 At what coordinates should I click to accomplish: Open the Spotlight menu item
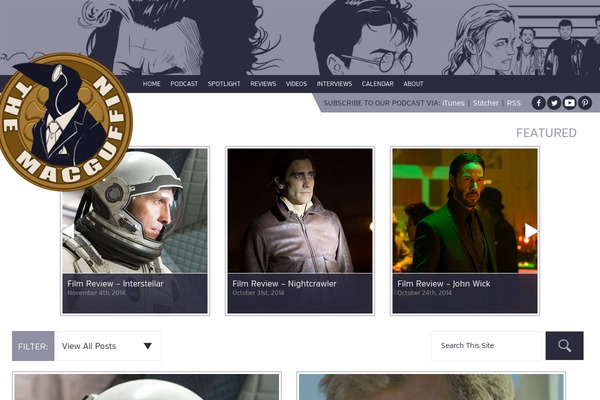coord(224,84)
